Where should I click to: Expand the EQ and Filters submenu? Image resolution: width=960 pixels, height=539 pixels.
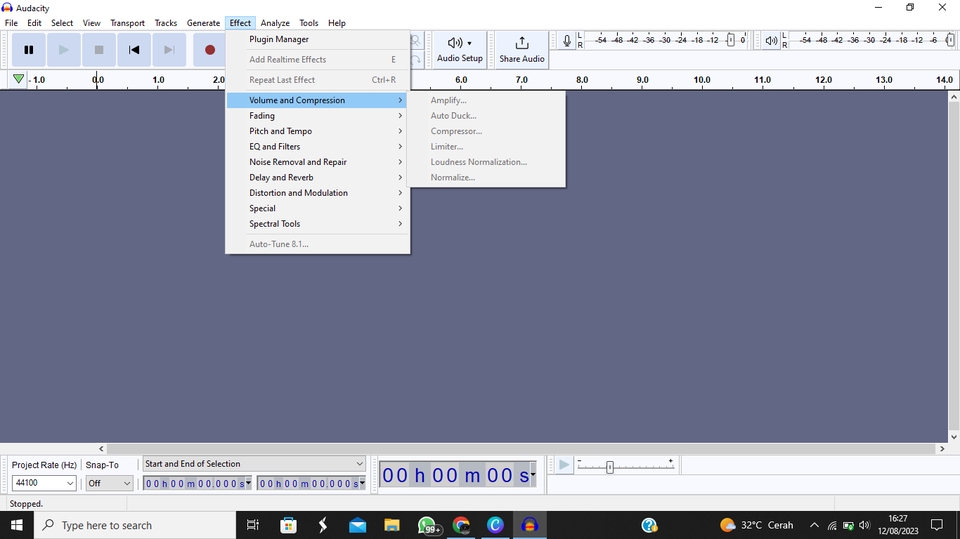318,146
